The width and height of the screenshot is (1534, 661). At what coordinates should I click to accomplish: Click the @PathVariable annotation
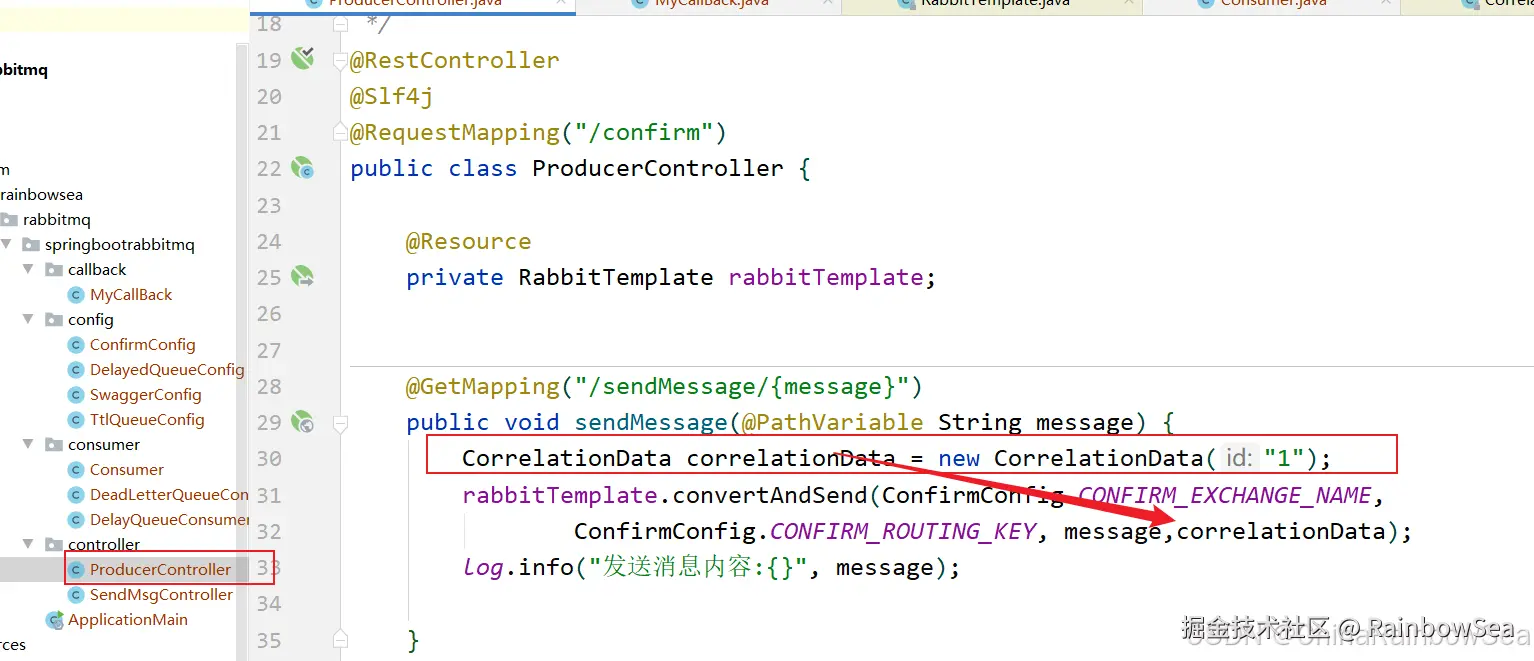tap(832, 422)
